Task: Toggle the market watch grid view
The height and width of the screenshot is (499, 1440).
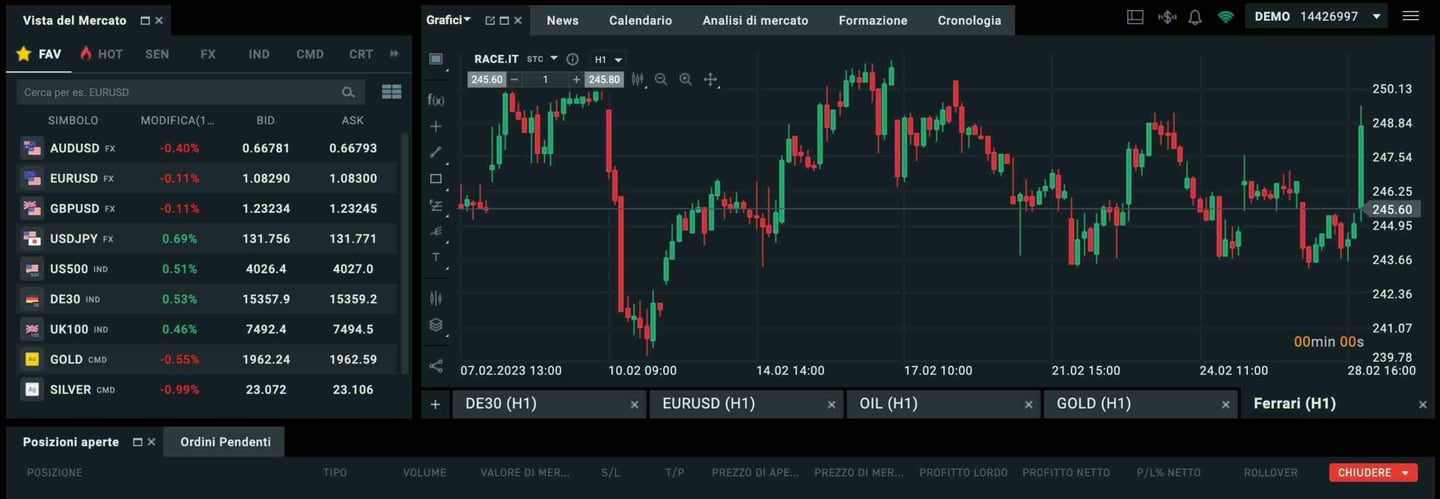Action: tap(391, 92)
